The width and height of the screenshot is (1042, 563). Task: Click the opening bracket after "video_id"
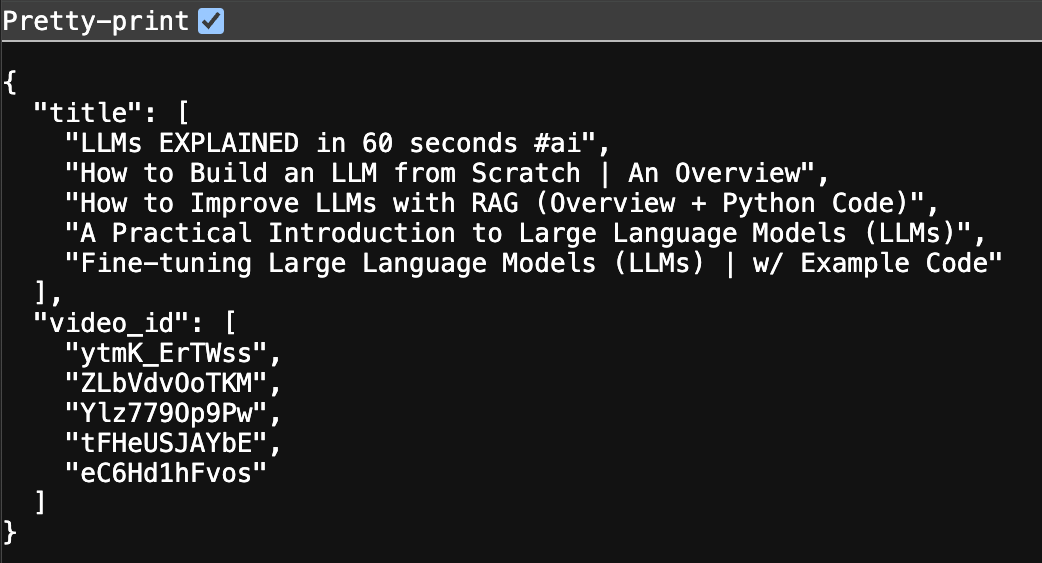pos(228,323)
